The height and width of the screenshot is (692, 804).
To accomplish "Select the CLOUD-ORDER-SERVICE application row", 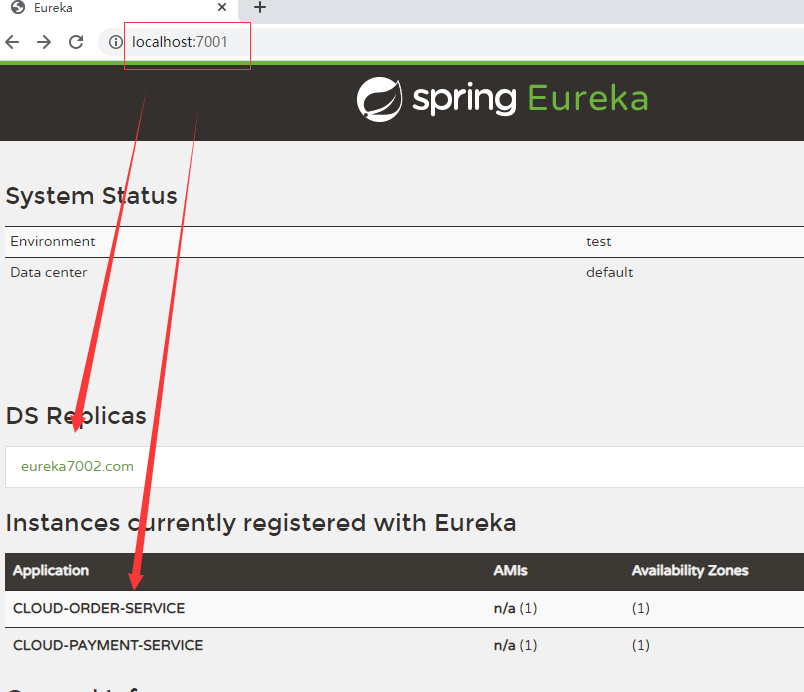I will coord(99,608).
